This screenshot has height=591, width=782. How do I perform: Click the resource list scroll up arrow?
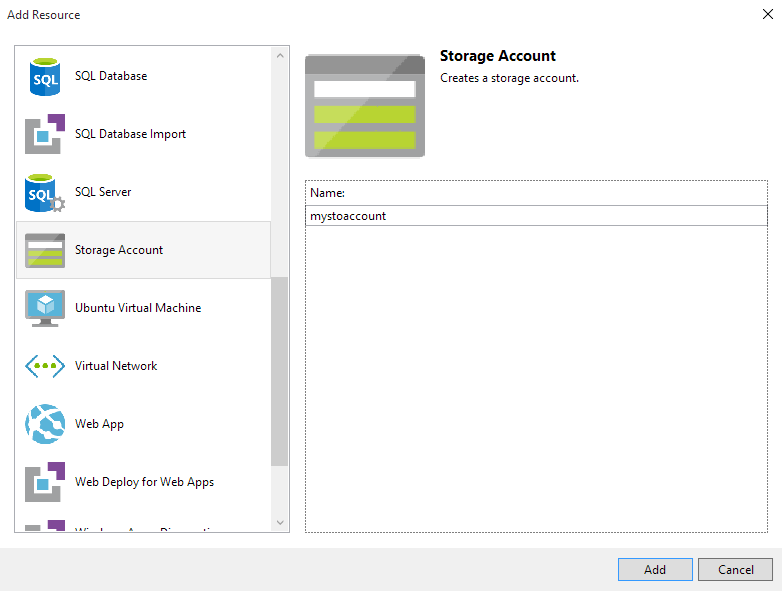pyautogui.click(x=280, y=56)
